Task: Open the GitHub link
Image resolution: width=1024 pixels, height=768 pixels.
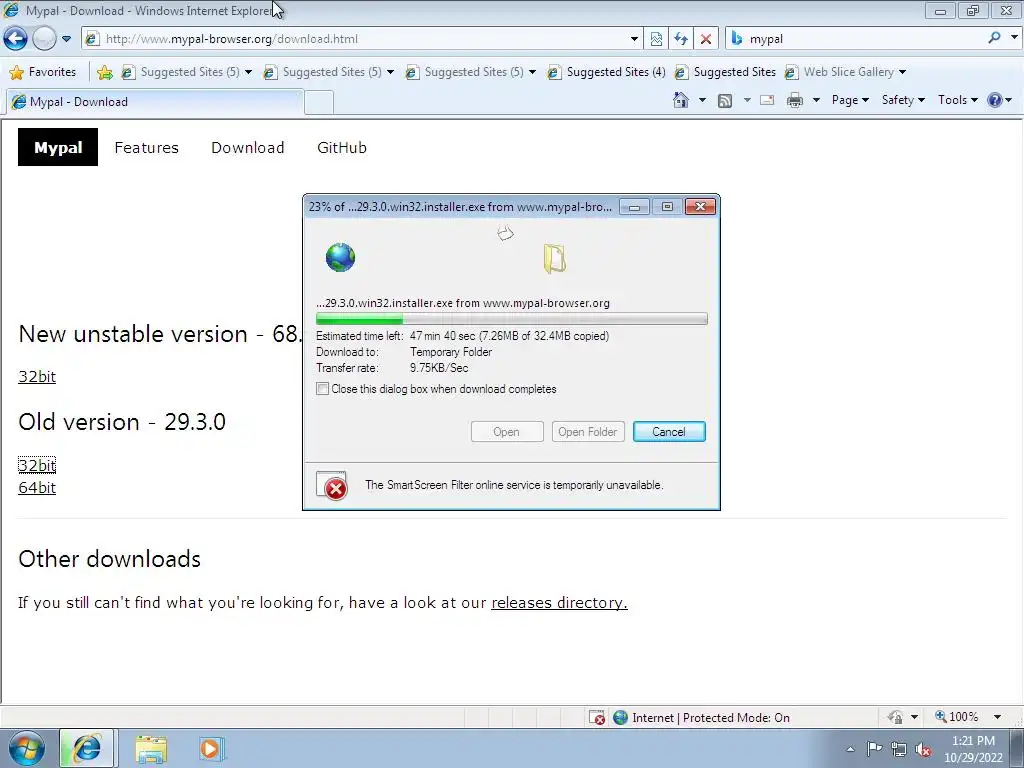Action: [x=342, y=148]
